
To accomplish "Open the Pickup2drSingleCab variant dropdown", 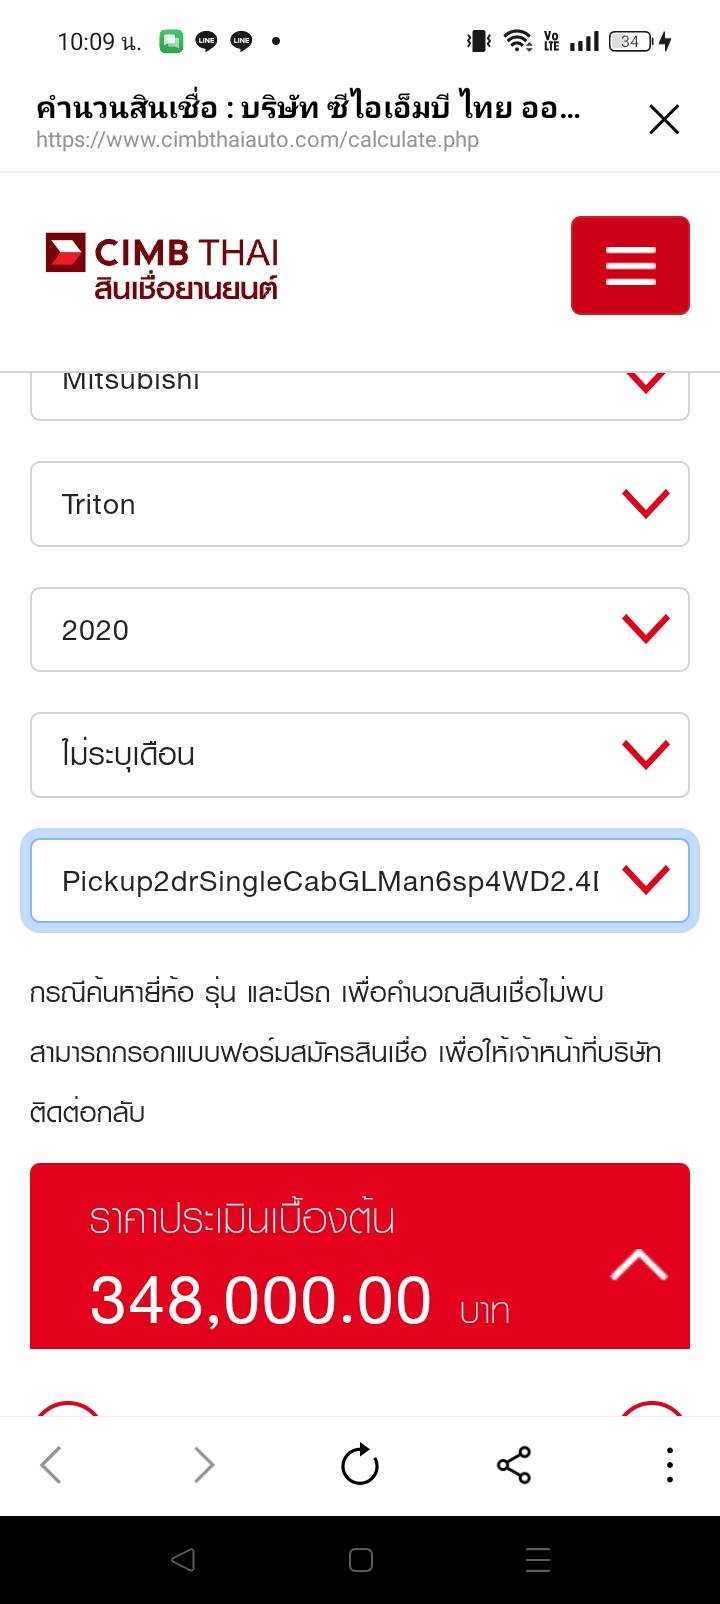I will coord(360,881).
